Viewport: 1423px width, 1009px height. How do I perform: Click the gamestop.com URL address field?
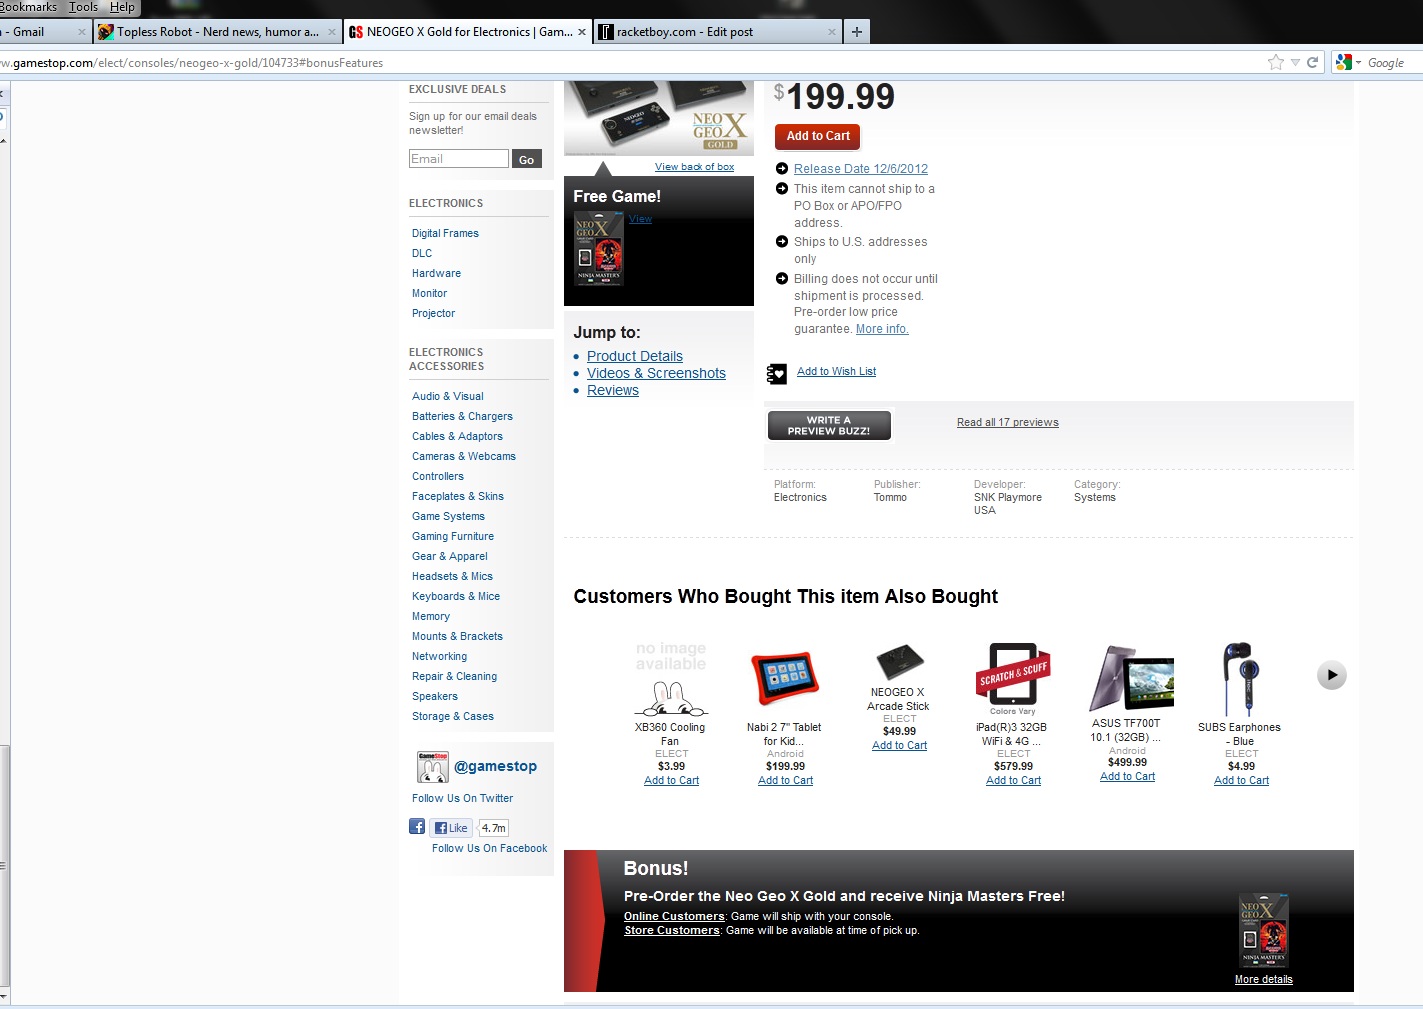click(x=630, y=62)
